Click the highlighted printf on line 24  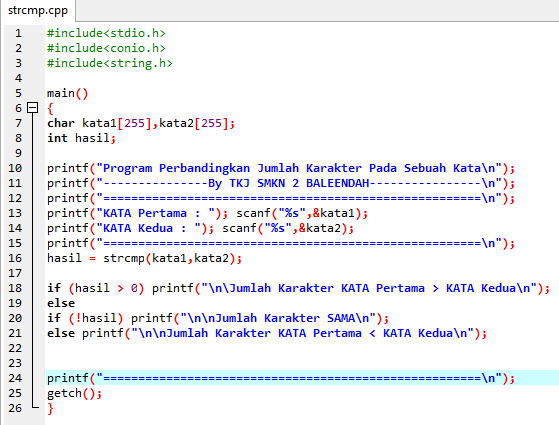point(281,378)
